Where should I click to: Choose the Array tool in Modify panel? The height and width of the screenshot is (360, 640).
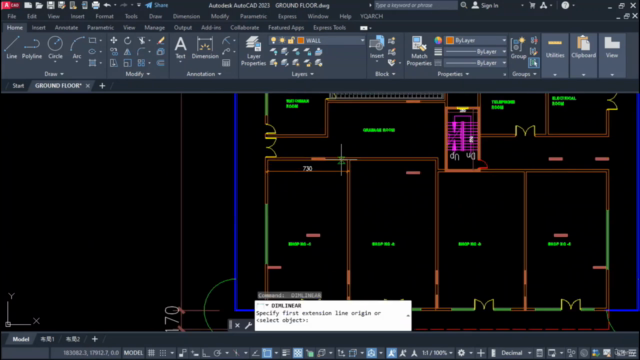[142, 63]
